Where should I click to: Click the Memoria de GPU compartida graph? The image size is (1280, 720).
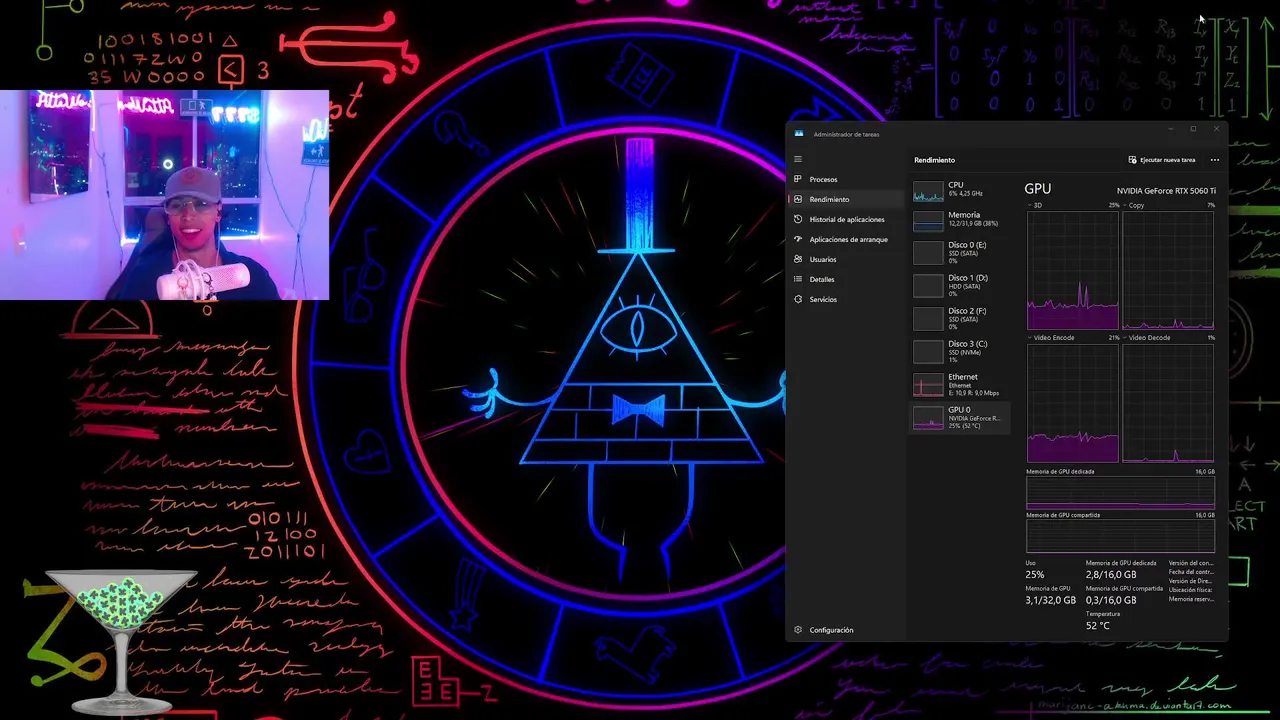coord(1121,537)
